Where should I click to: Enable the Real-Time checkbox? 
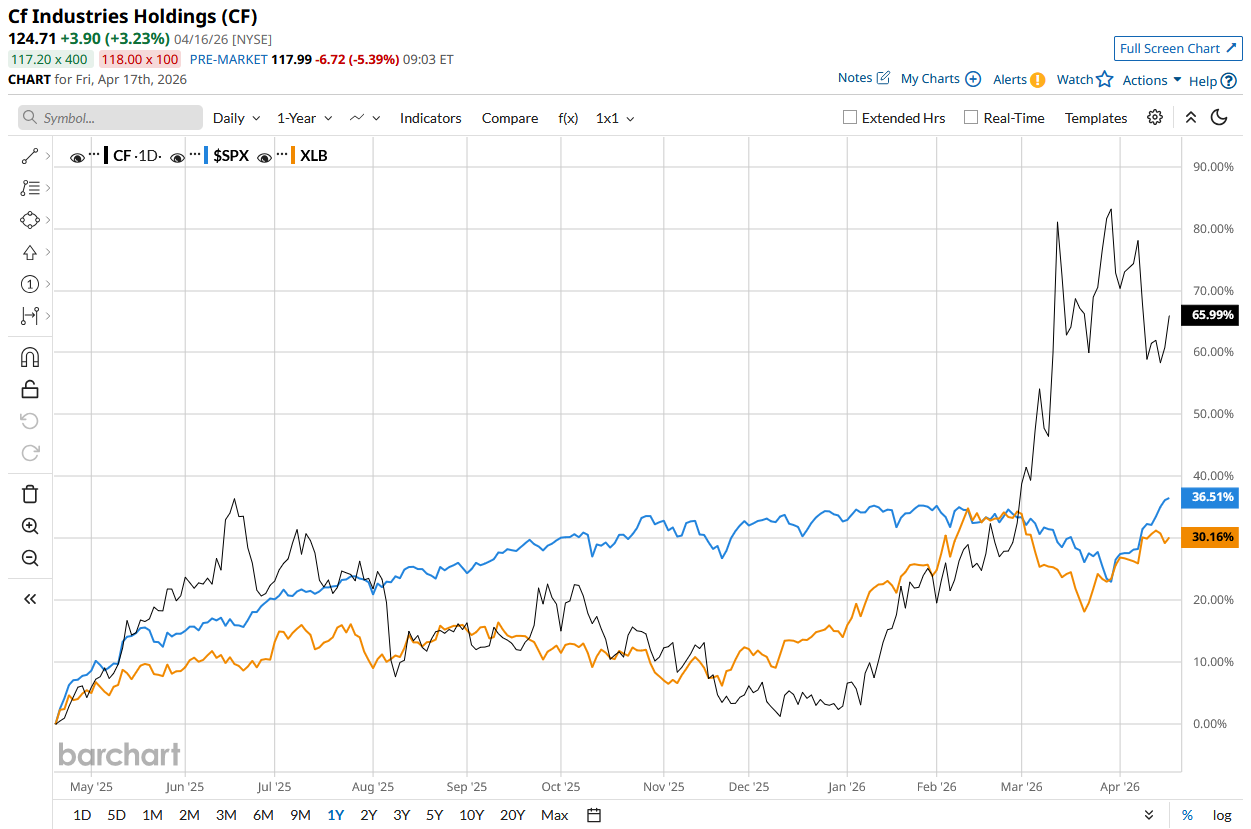click(971, 118)
